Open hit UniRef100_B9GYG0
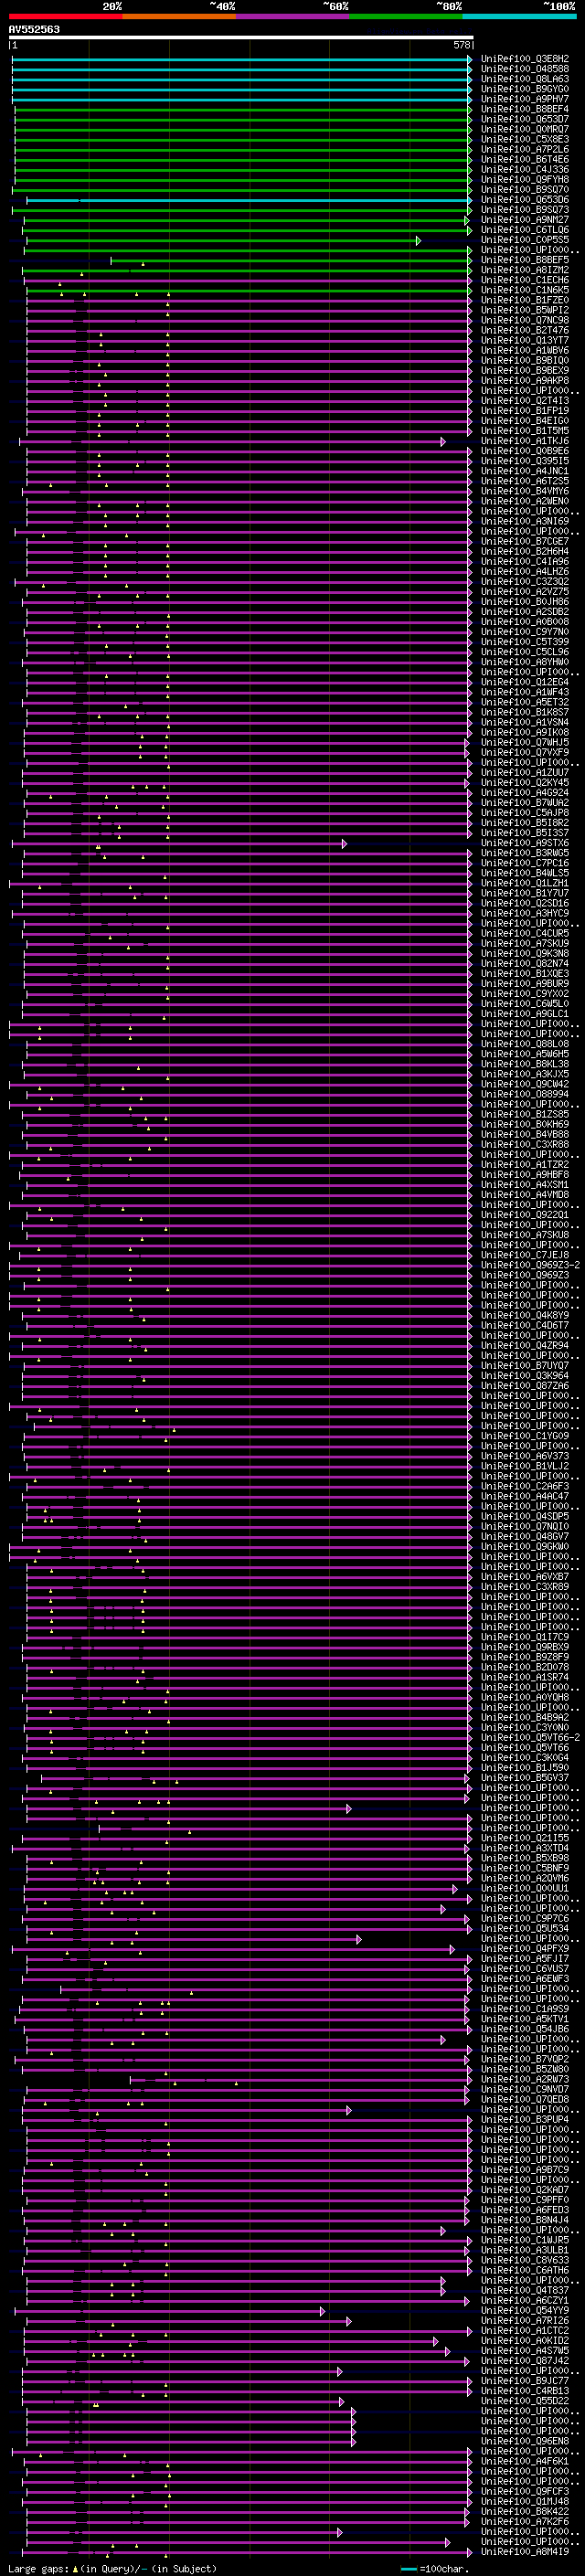Viewport: 585px width, 2576px height. click(525, 89)
